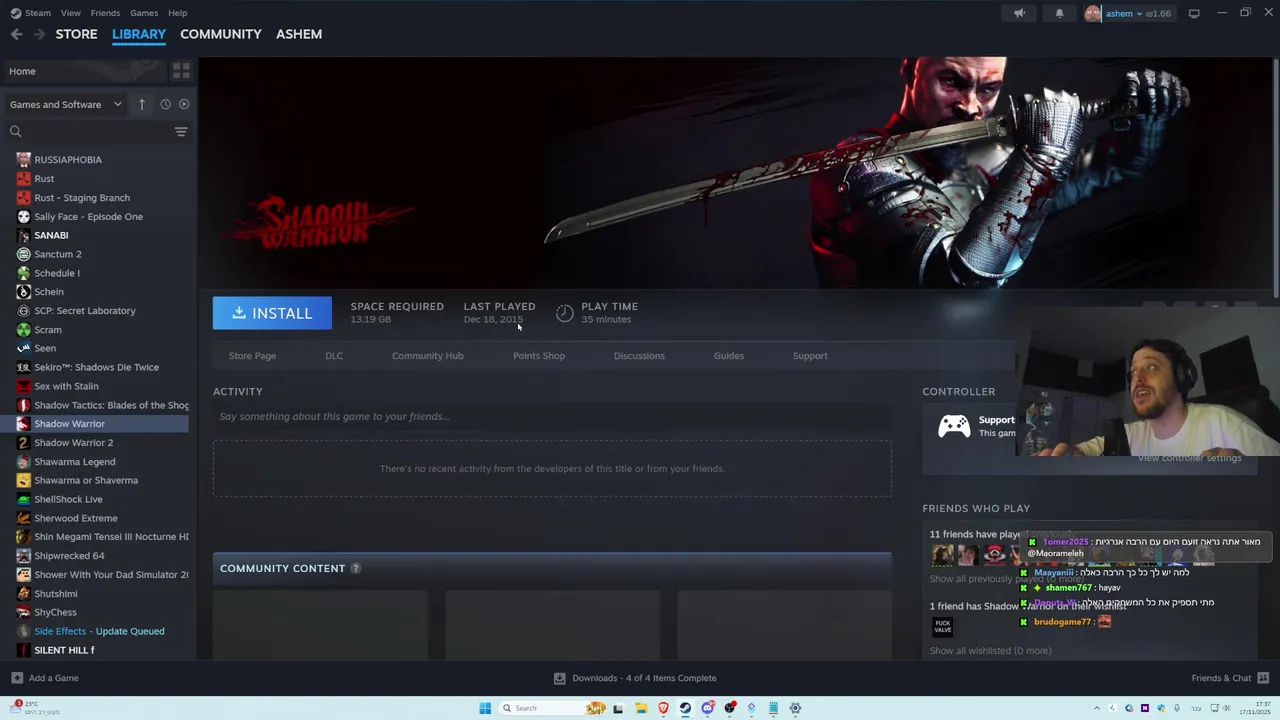Viewport: 1280px width, 720px height.
Task: Go to the COMMUNITY tab
Action: click(221, 34)
